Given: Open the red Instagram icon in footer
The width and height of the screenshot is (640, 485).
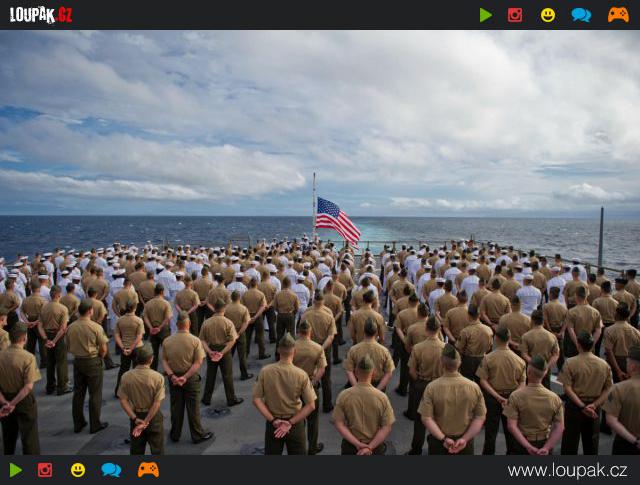Looking at the screenshot, I should [x=45, y=470].
